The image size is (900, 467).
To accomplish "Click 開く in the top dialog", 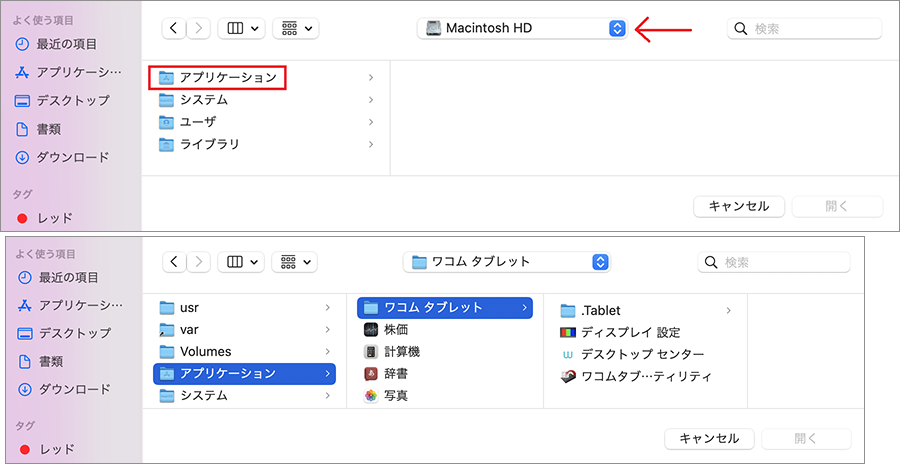I will tap(837, 207).
